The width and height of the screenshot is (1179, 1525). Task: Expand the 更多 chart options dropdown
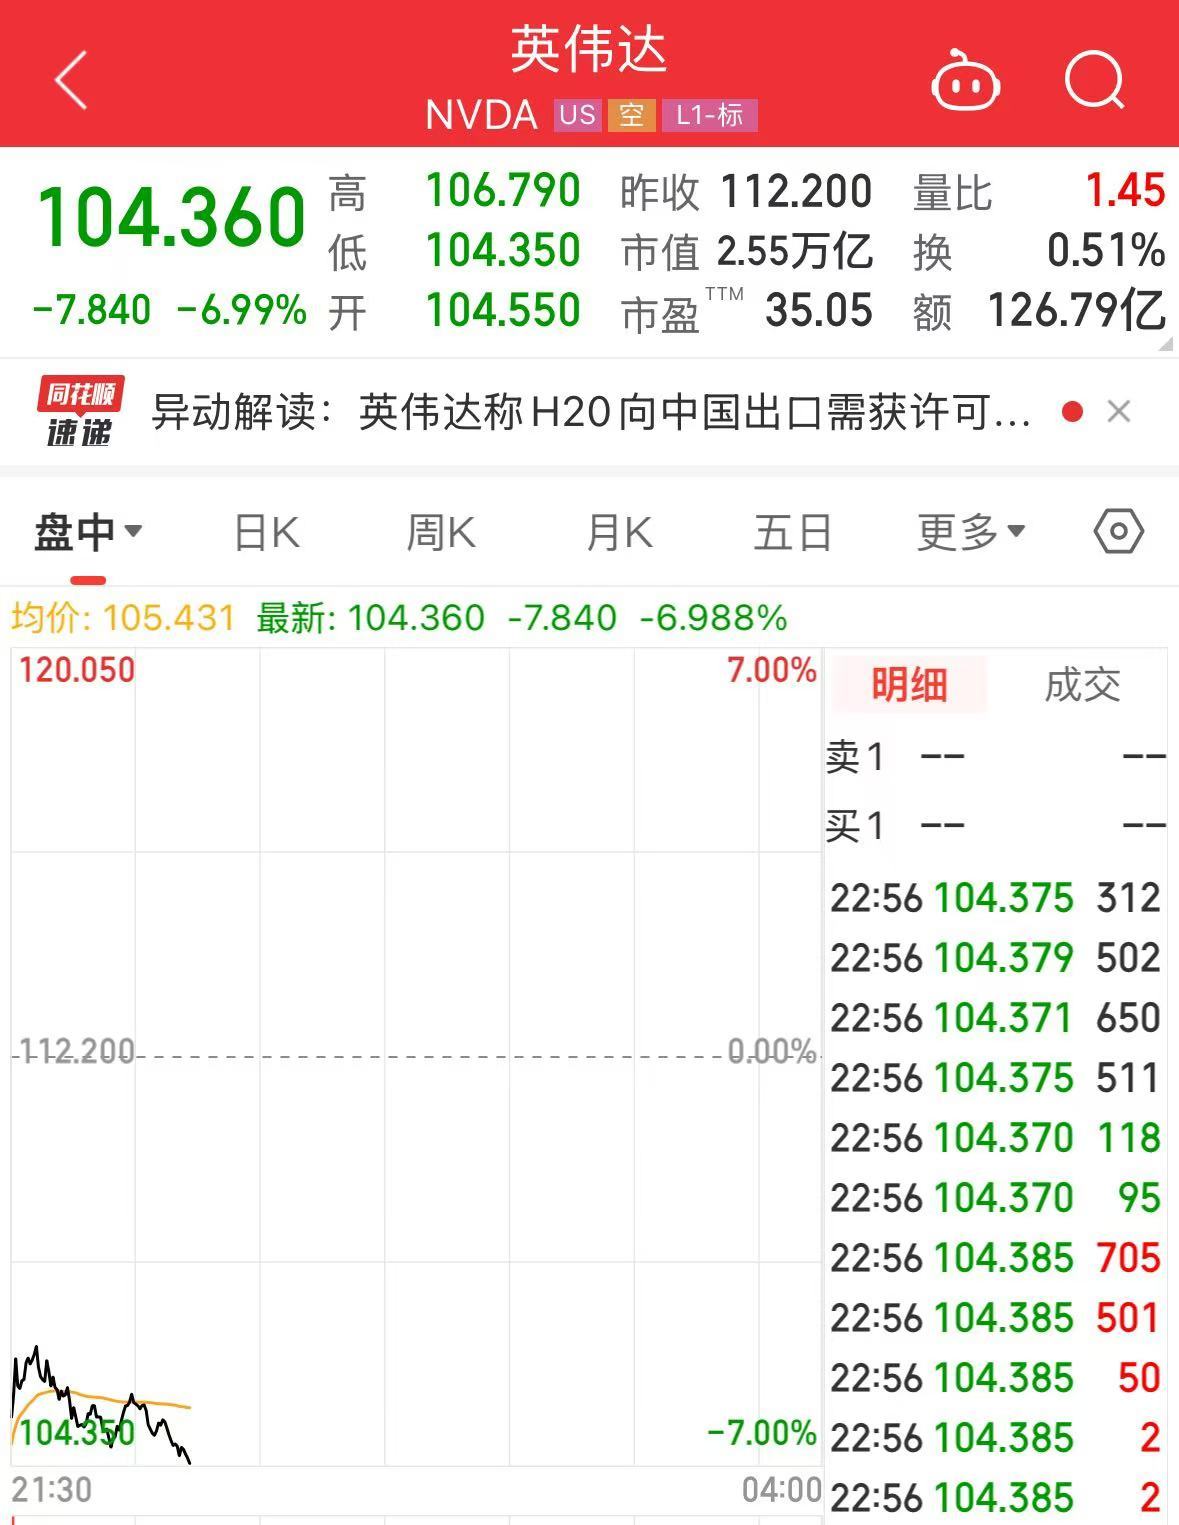[972, 532]
